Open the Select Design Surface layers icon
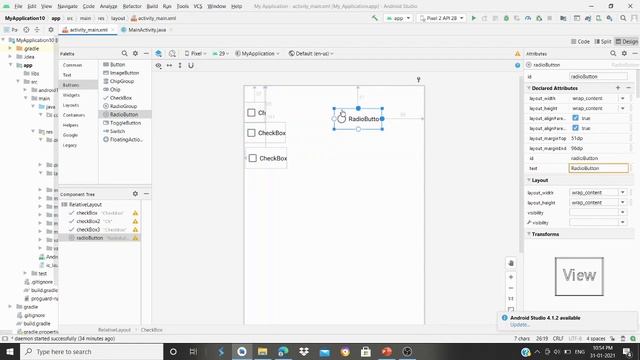This screenshot has height=360, width=640. tap(159, 53)
